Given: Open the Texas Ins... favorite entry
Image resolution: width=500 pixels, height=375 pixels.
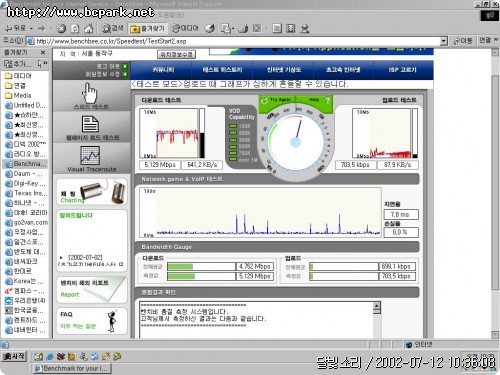Looking at the screenshot, I should (25, 193).
